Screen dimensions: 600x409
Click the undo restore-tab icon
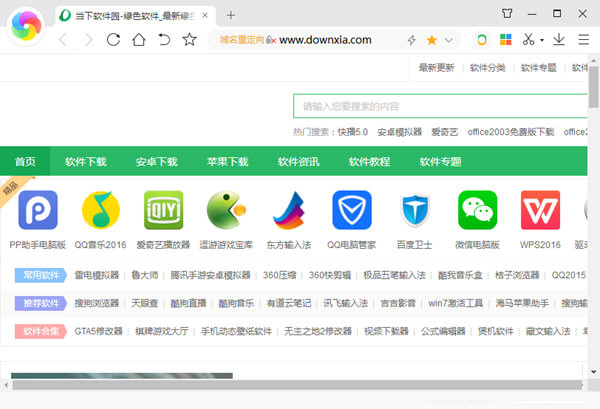point(164,39)
